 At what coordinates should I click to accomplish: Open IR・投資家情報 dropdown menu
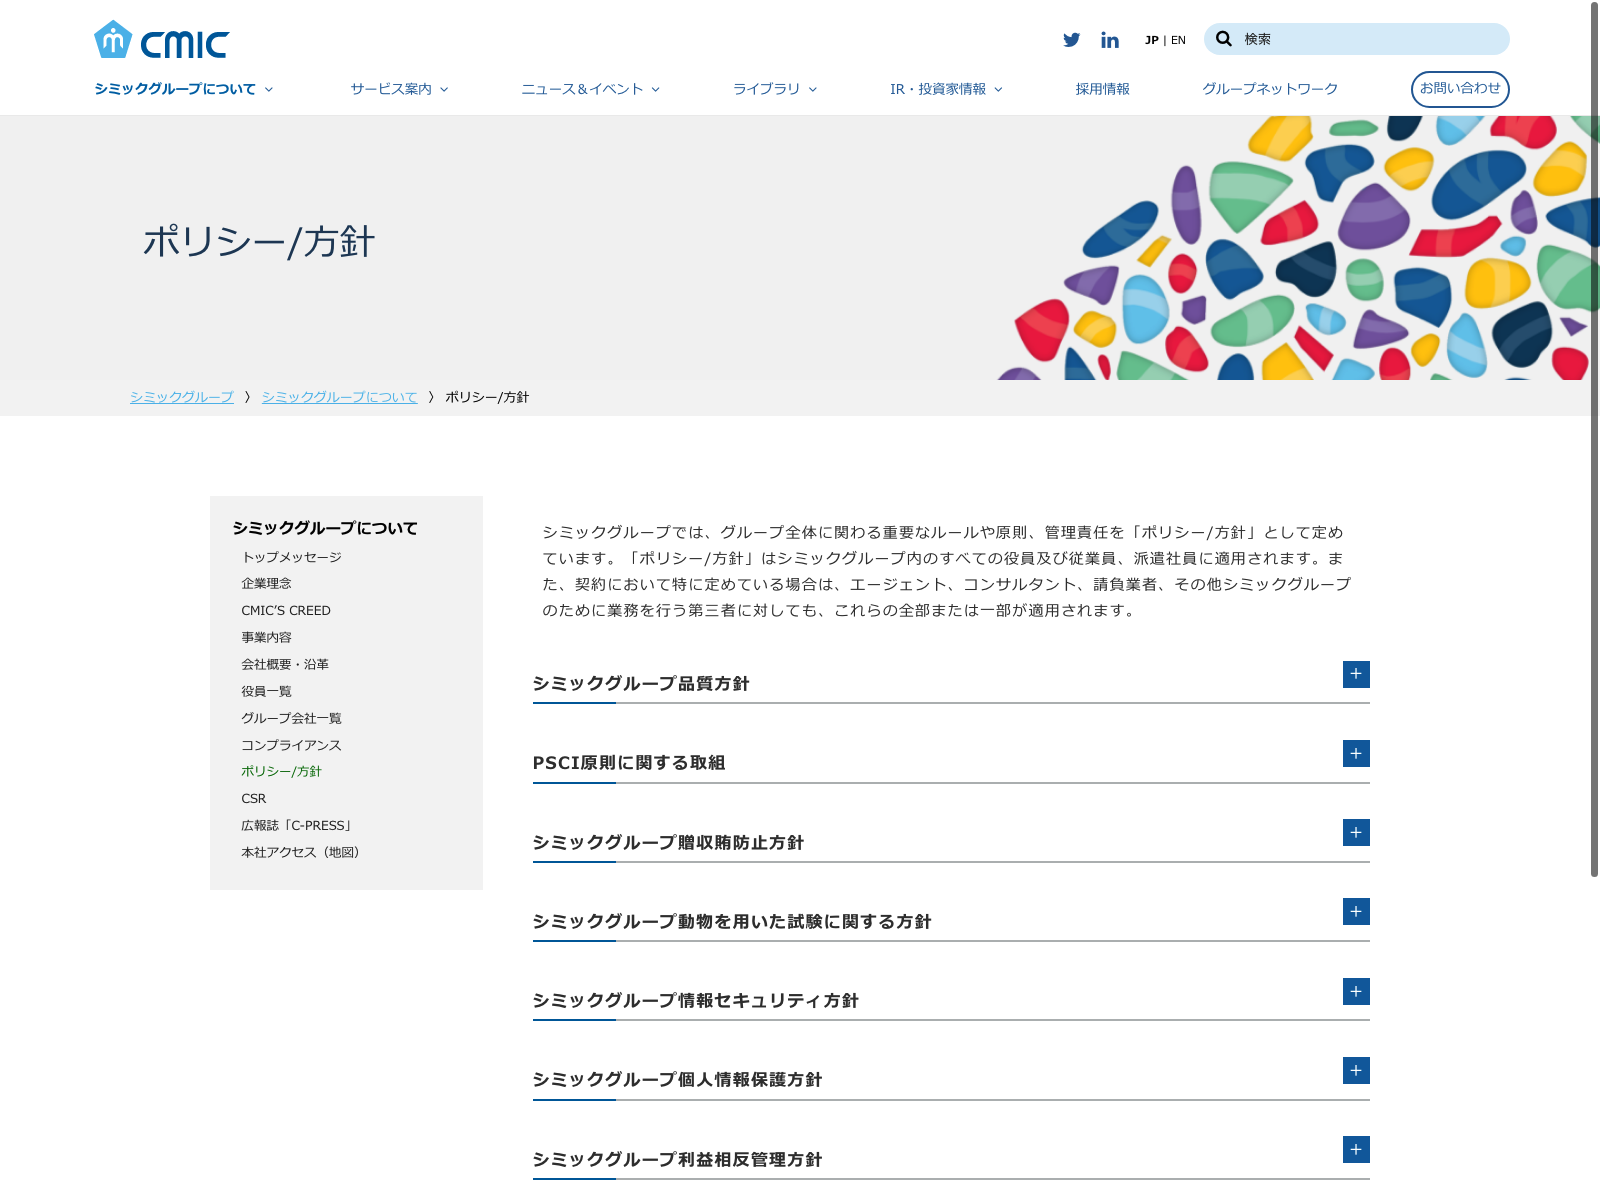click(946, 89)
